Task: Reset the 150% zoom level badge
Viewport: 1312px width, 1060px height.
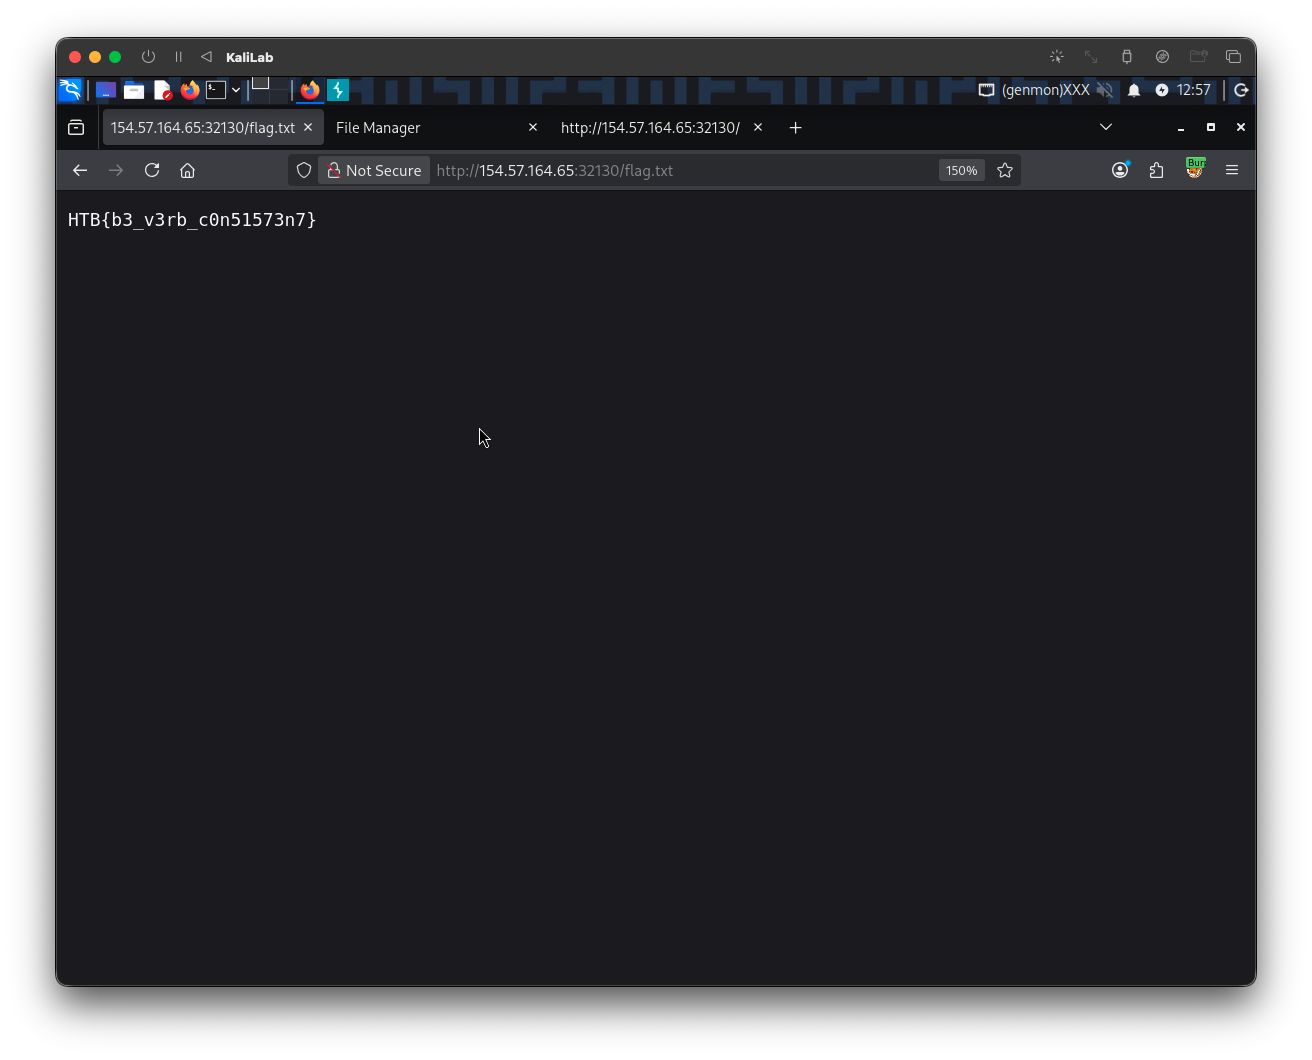Action: (961, 170)
